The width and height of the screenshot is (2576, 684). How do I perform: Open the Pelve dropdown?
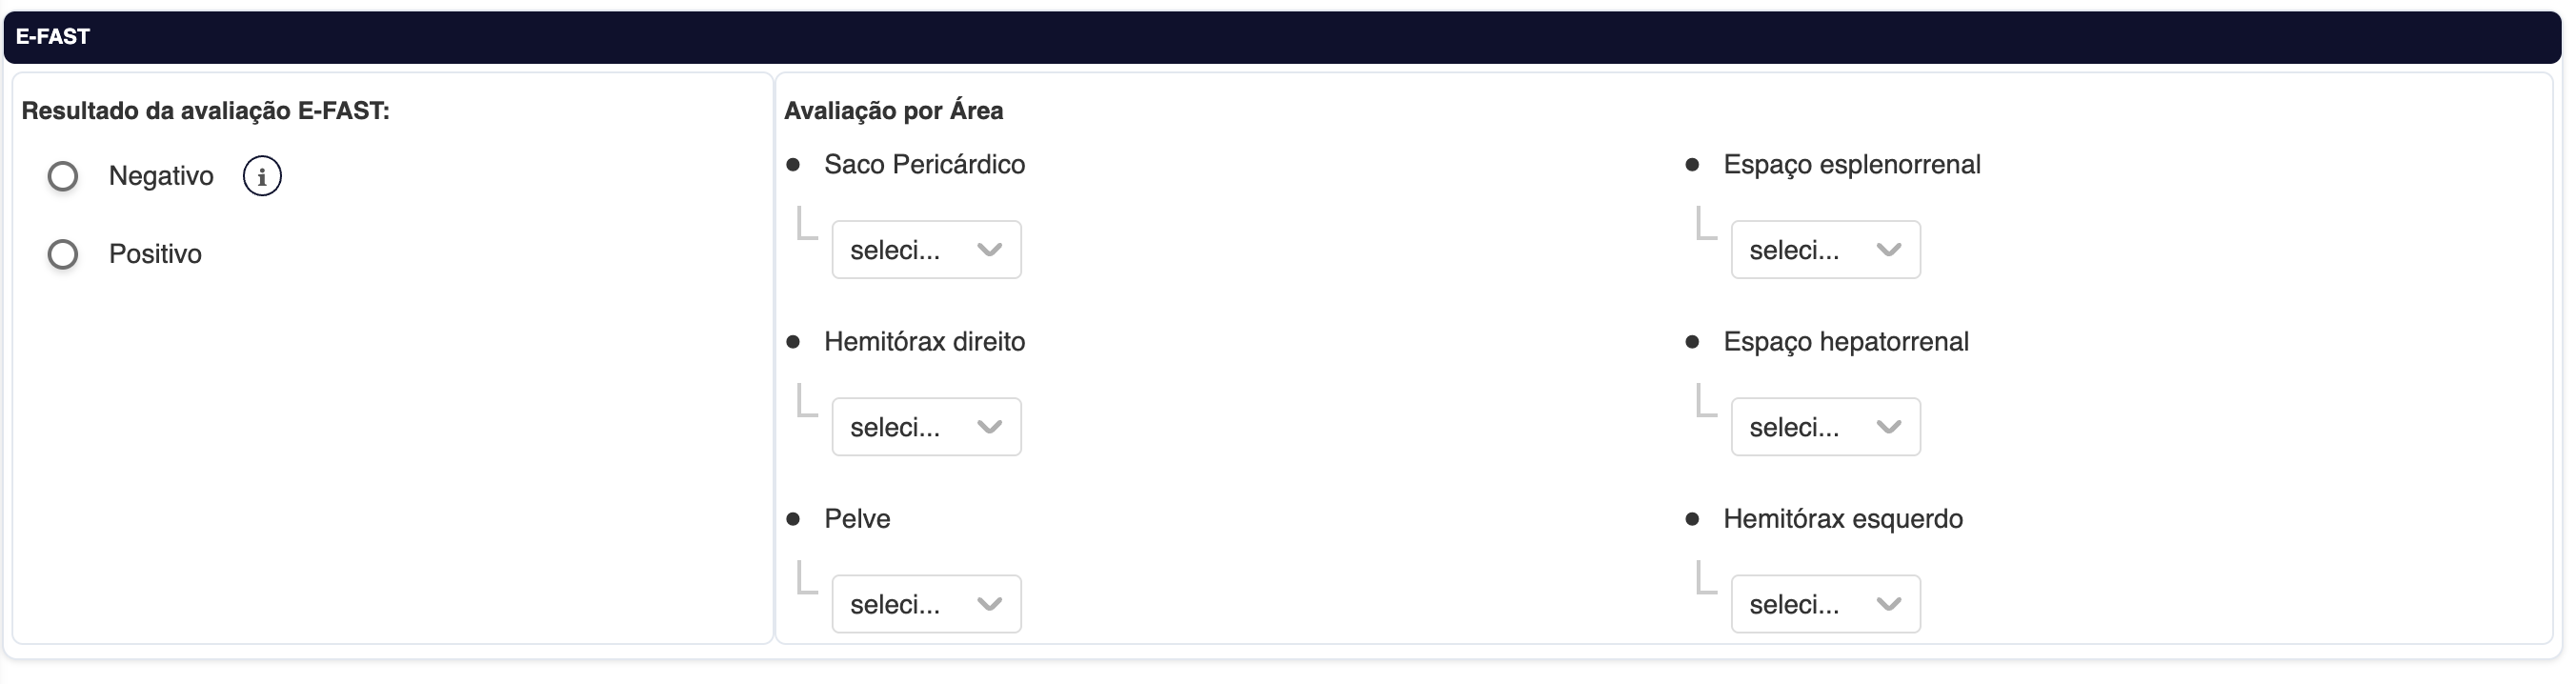point(926,604)
